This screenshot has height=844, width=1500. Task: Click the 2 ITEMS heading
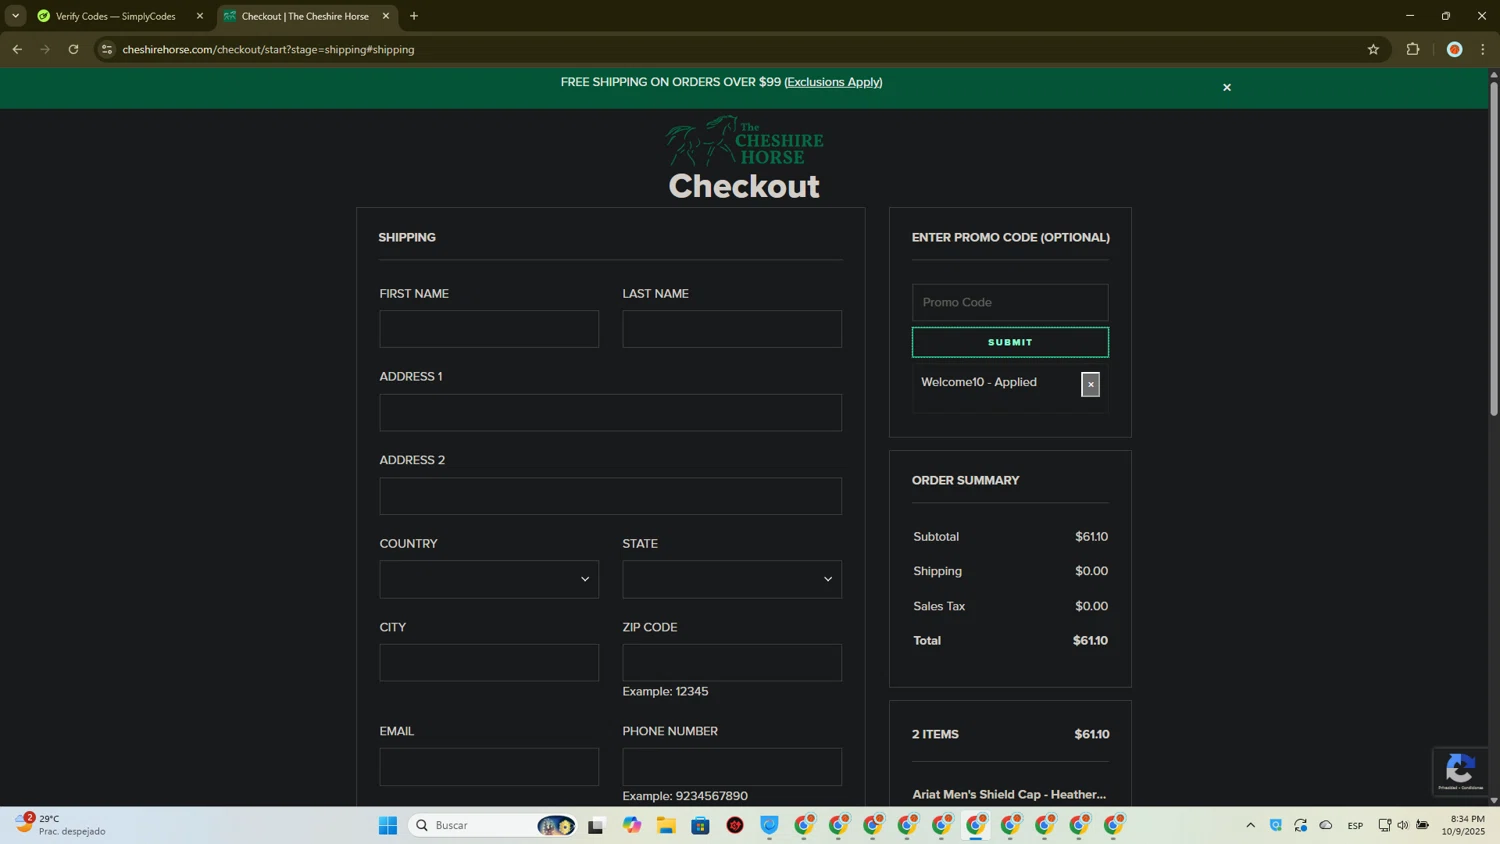click(x=935, y=734)
